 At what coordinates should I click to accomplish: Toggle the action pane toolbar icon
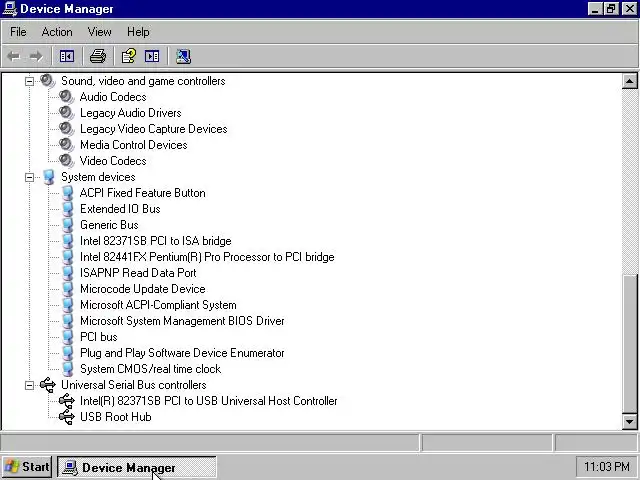(x=152, y=56)
